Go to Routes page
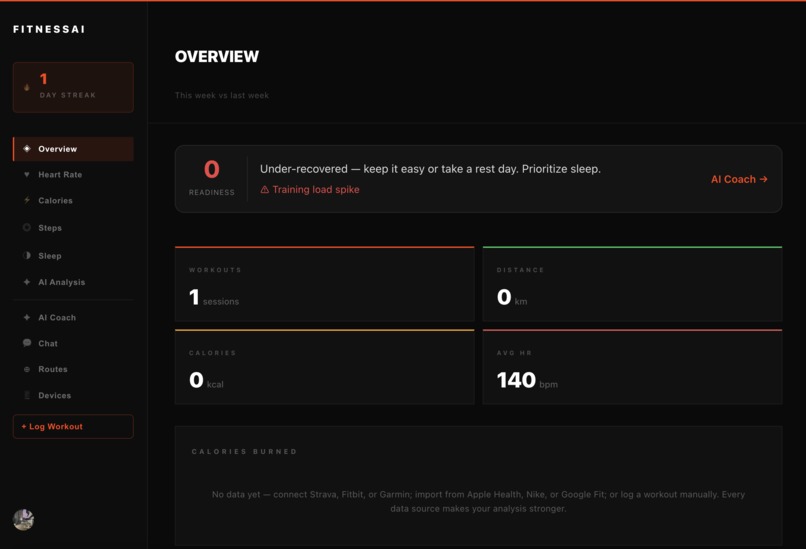Viewport: 806px width, 549px height. 73,369
